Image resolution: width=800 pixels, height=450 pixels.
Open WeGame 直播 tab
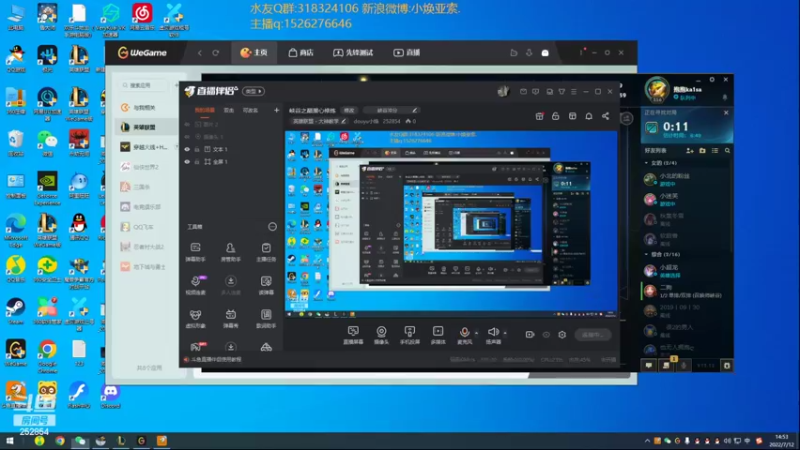click(x=407, y=53)
